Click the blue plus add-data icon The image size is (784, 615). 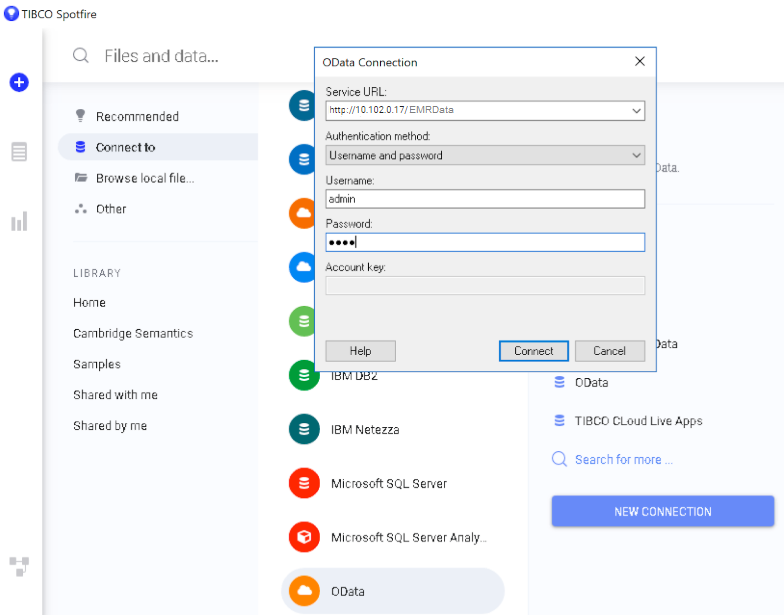[x=19, y=82]
